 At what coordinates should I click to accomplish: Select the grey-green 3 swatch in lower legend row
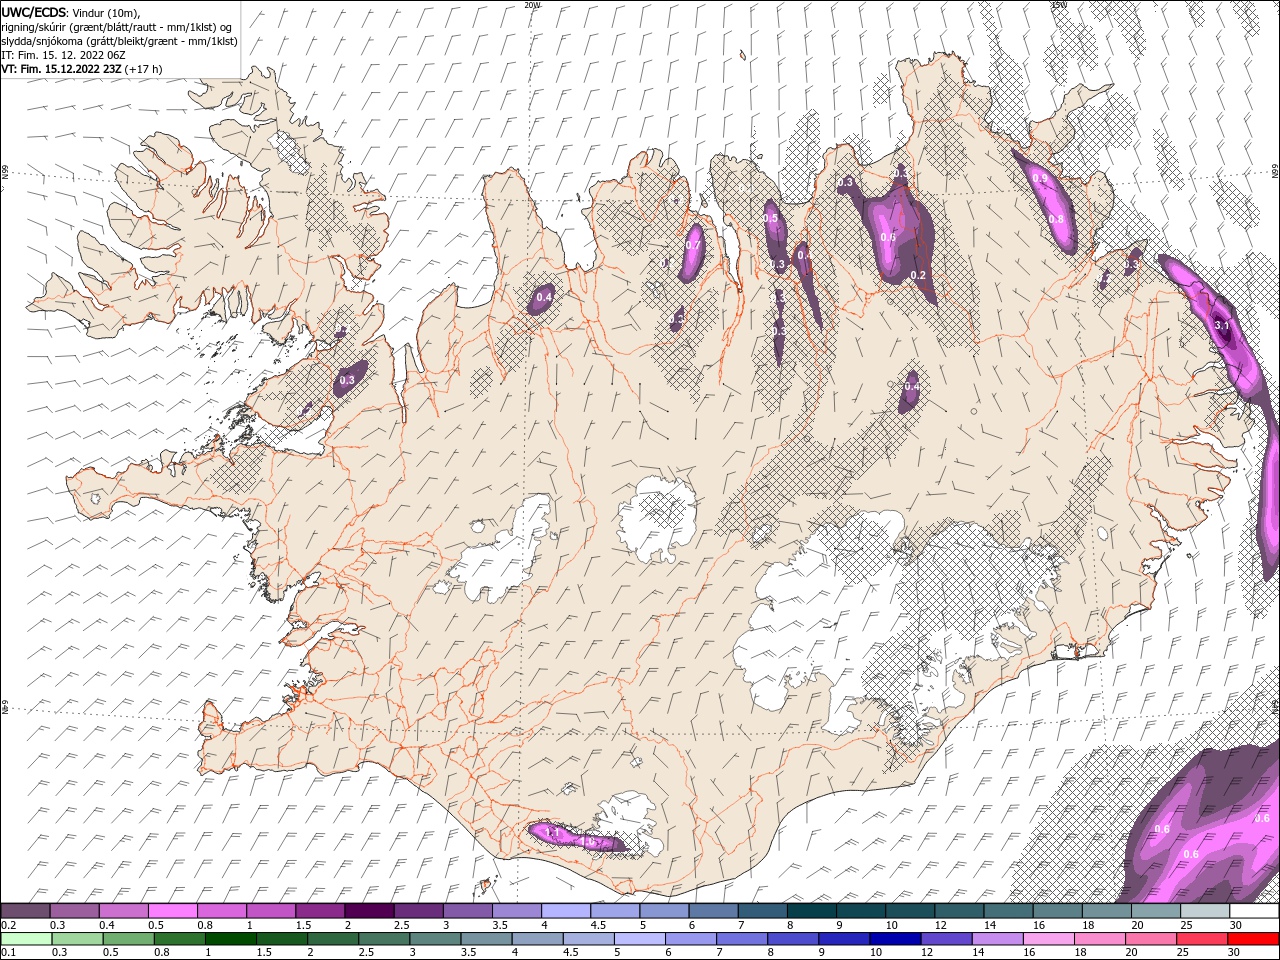tap(436, 939)
